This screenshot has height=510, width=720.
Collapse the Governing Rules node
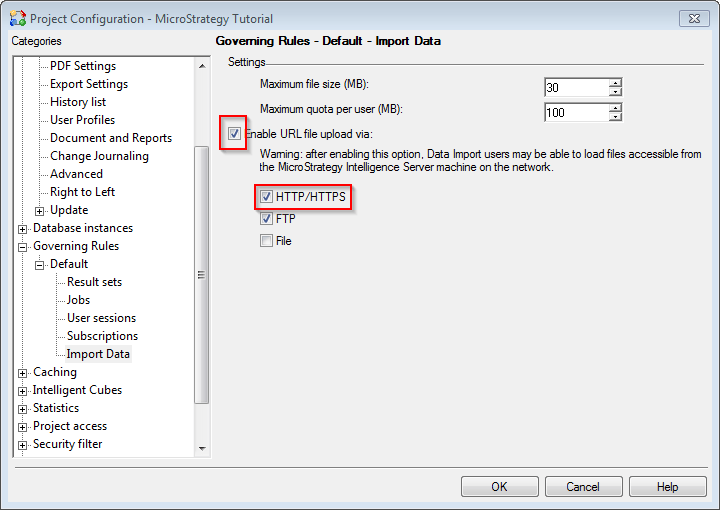23,246
